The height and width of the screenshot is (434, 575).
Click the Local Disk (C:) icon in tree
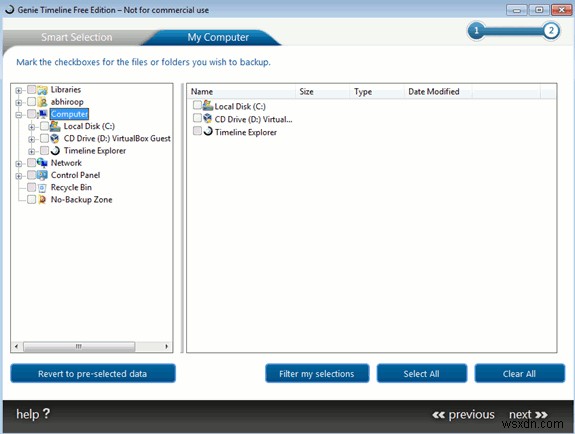55,126
